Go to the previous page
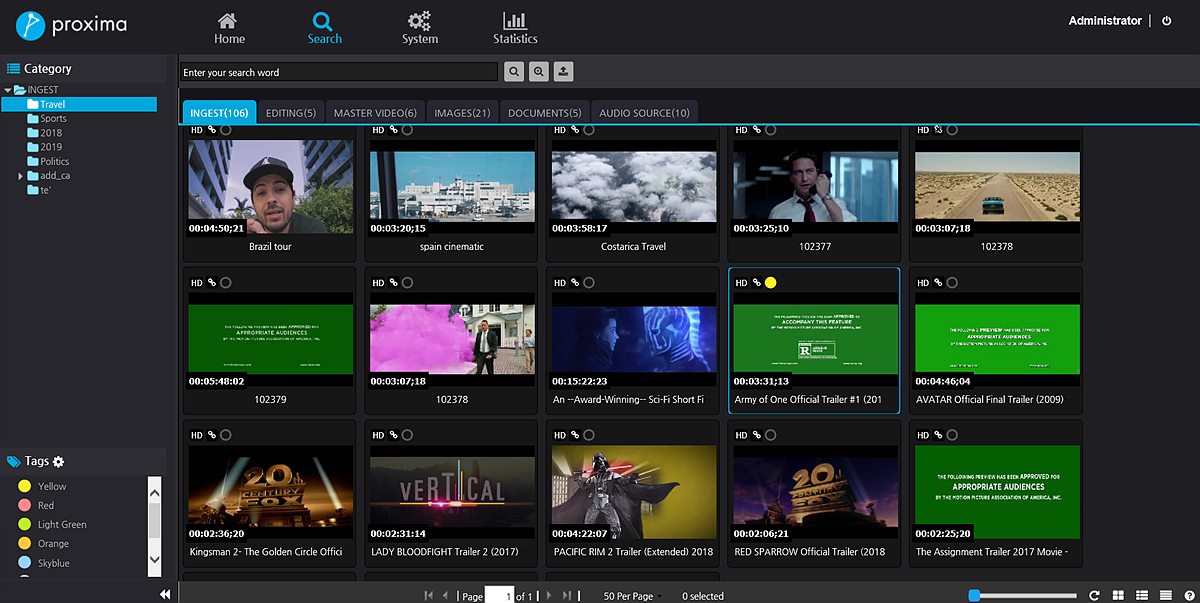The image size is (1200, 603). (x=446, y=596)
